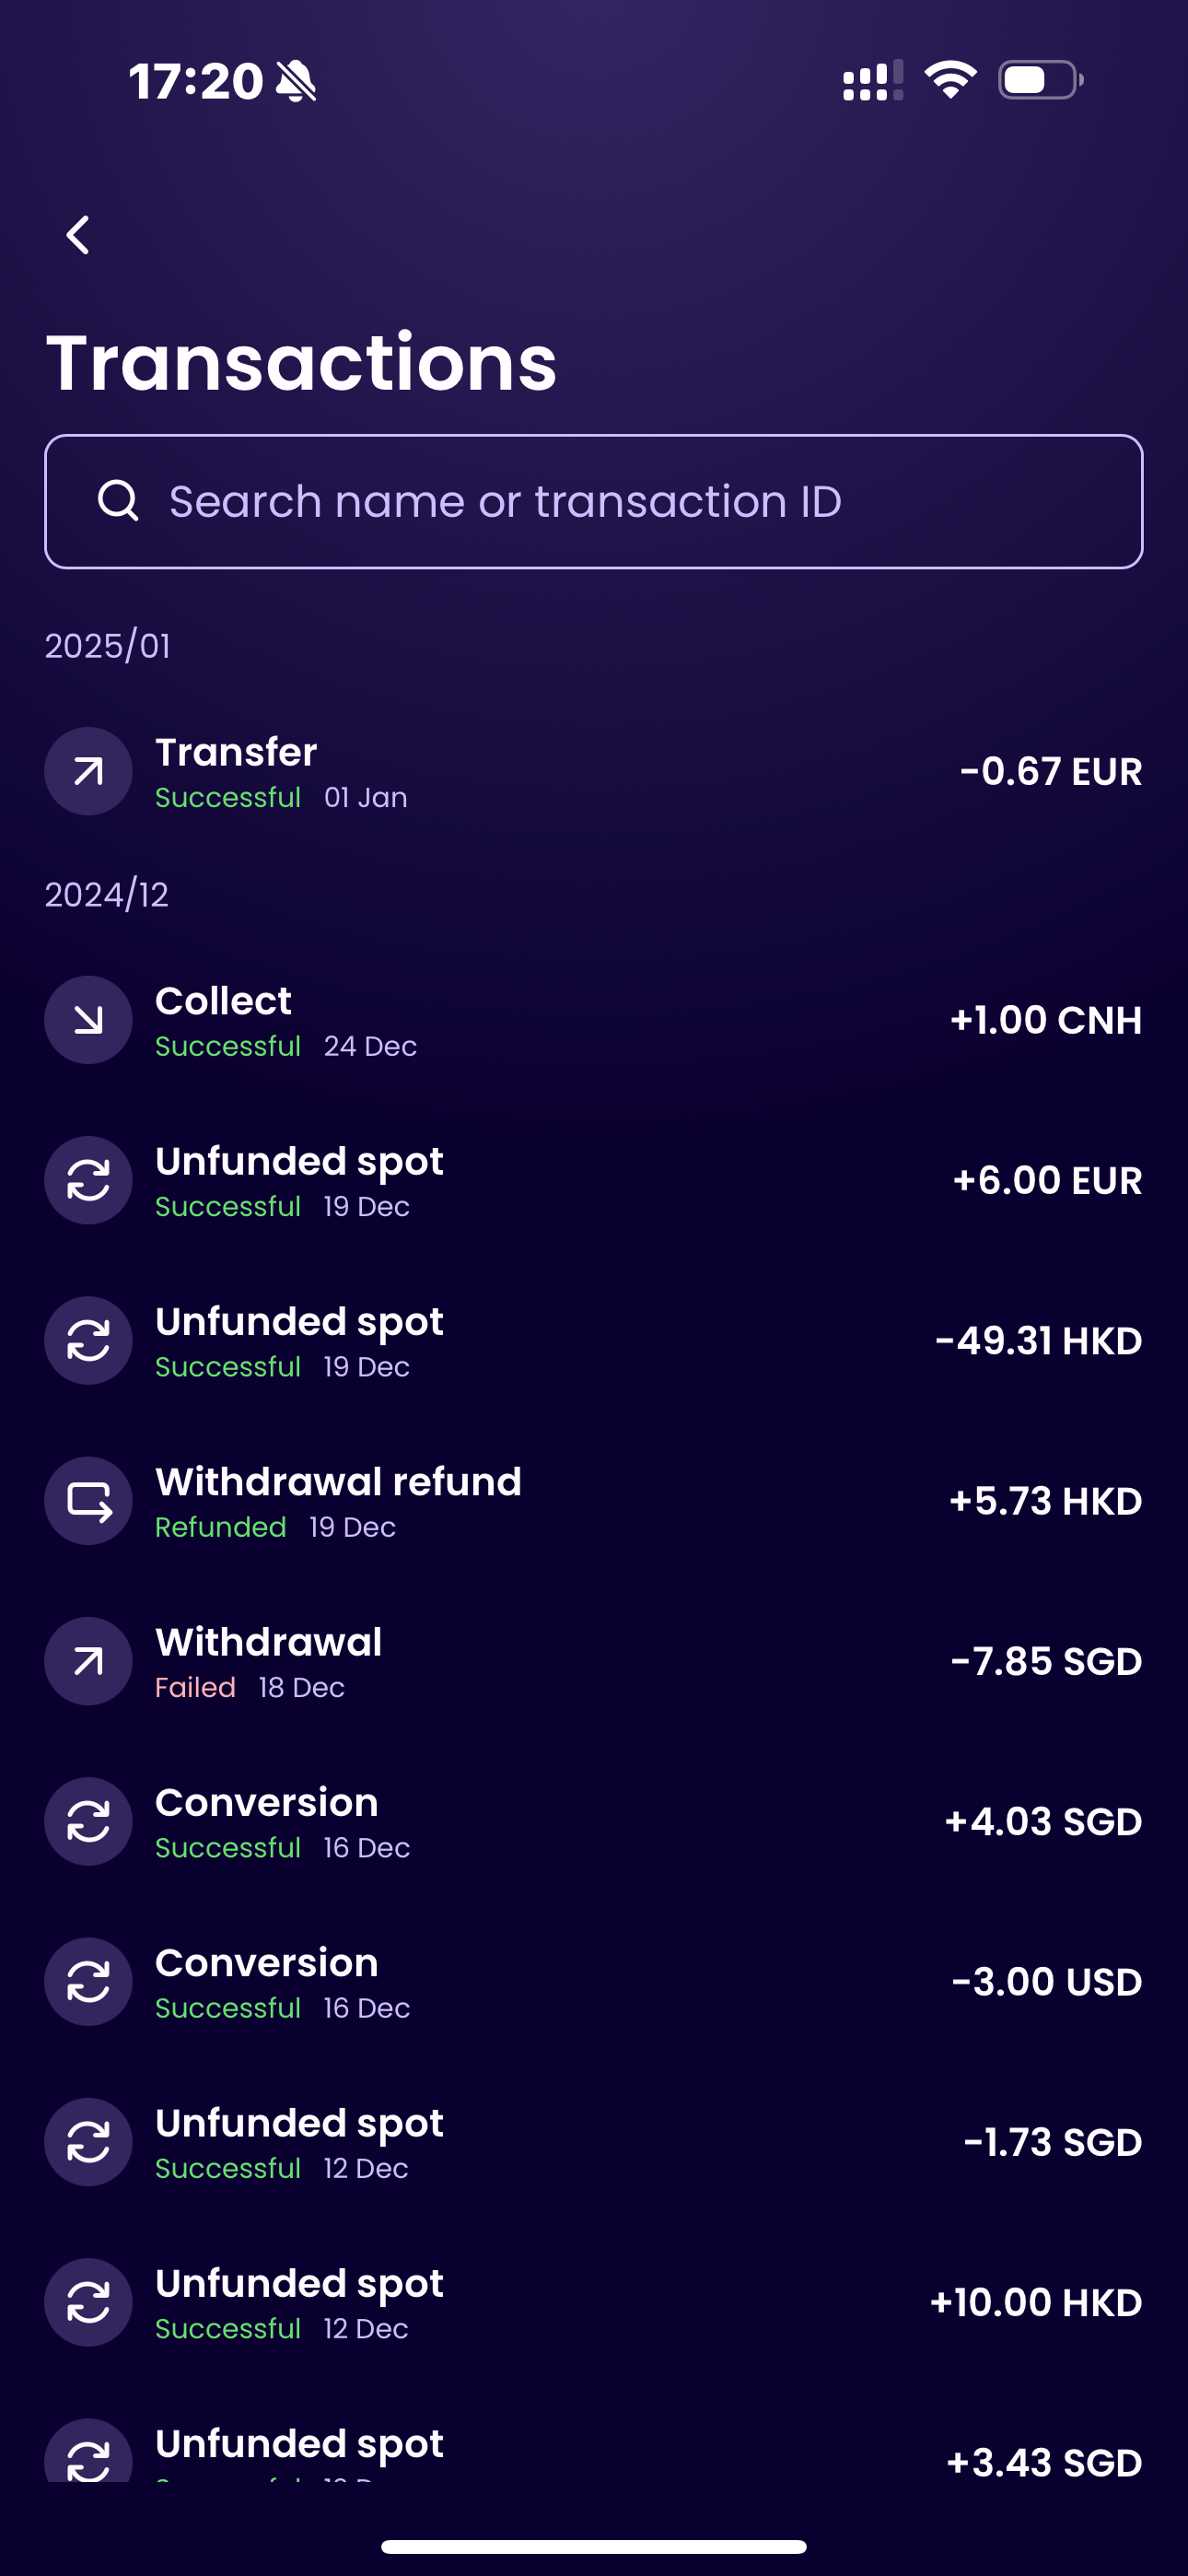This screenshot has width=1188, height=2576.
Task: Focus the Search name or transaction ID field
Action: tap(600, 501)
